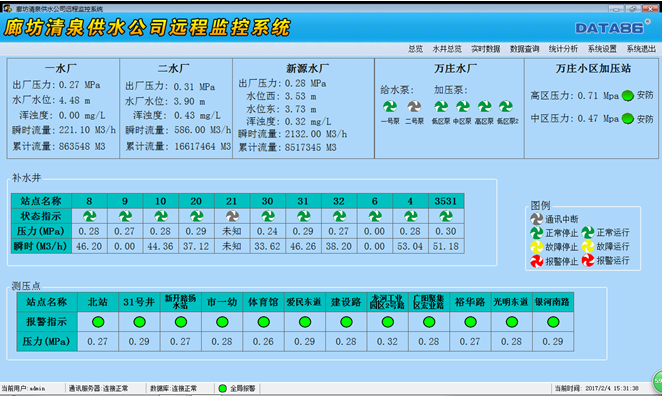Click the 高区压力 安防 green indicator
The height and width of the screenshot is (397, 662).
(x=627, y=96)
